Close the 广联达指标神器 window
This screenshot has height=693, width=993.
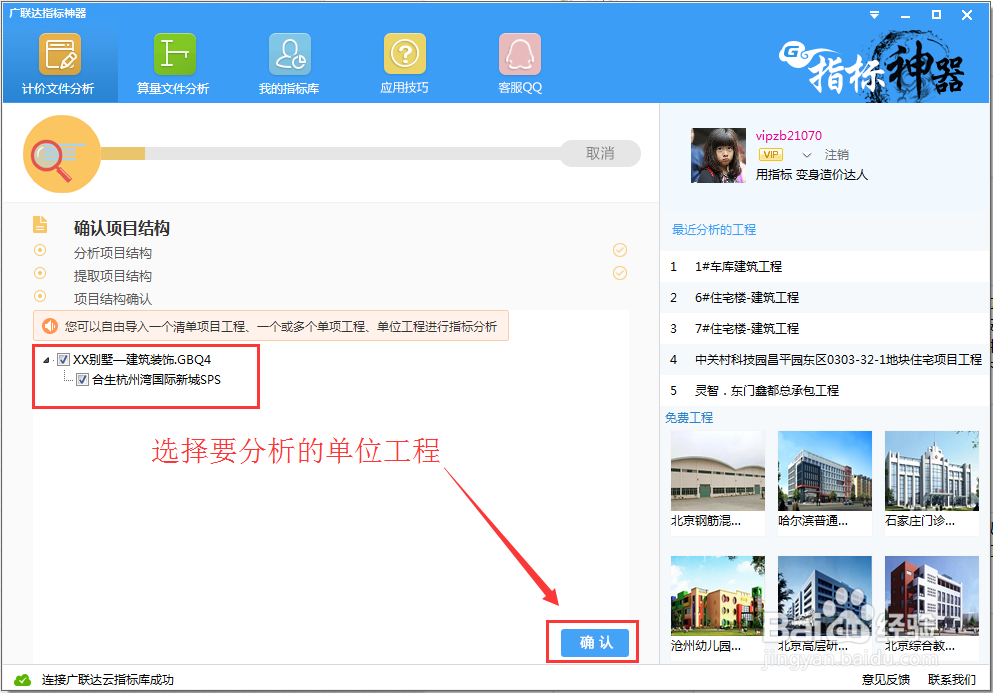pos(967,15)
